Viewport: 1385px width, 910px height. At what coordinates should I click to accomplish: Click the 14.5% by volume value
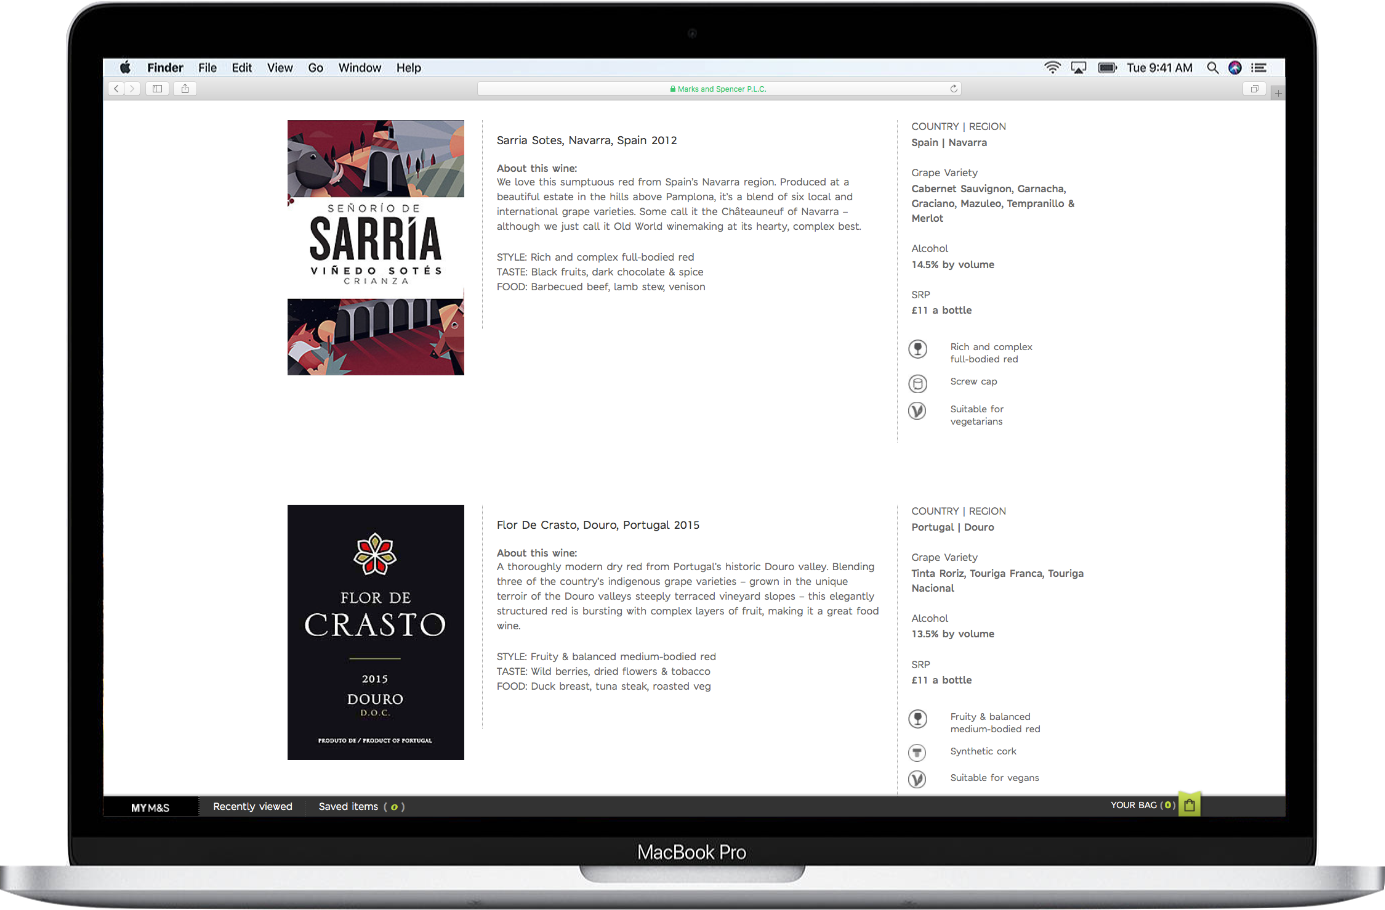click(953, 265)
